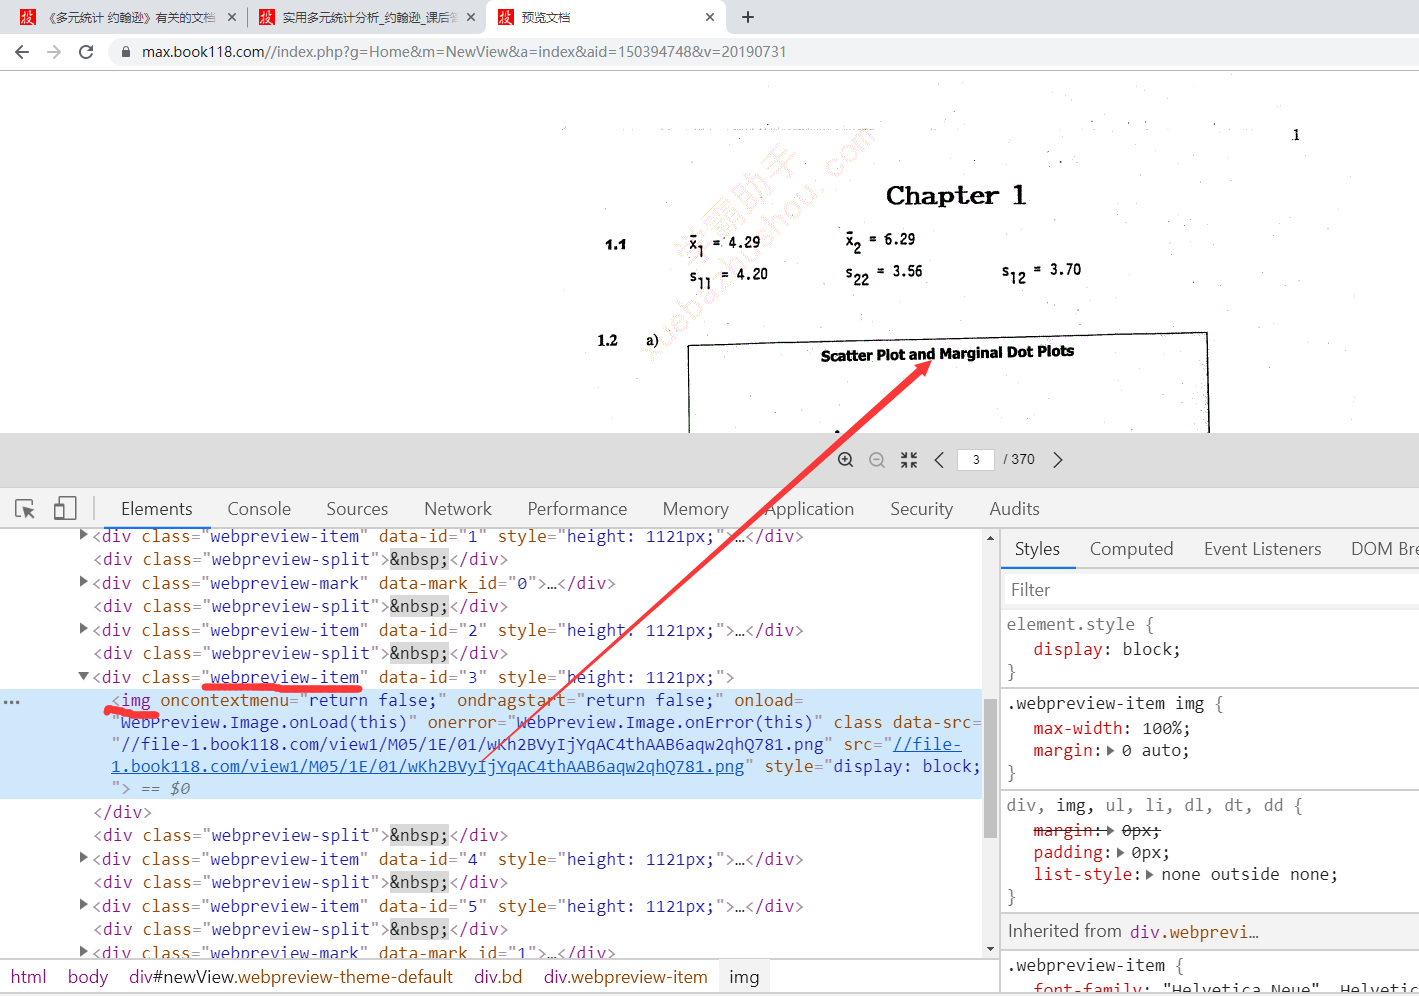Select the inspect element picker tool
Screen dimensions: 1419x996
[25, 508]
